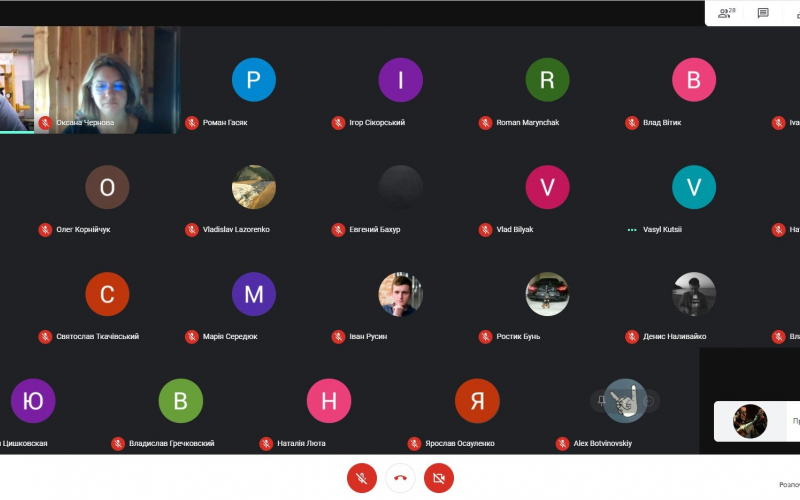The image size is (800, 500).
Task: Click Vladislav Lazorenko's landscape photo avatar
Action: (x=254, y=187)
